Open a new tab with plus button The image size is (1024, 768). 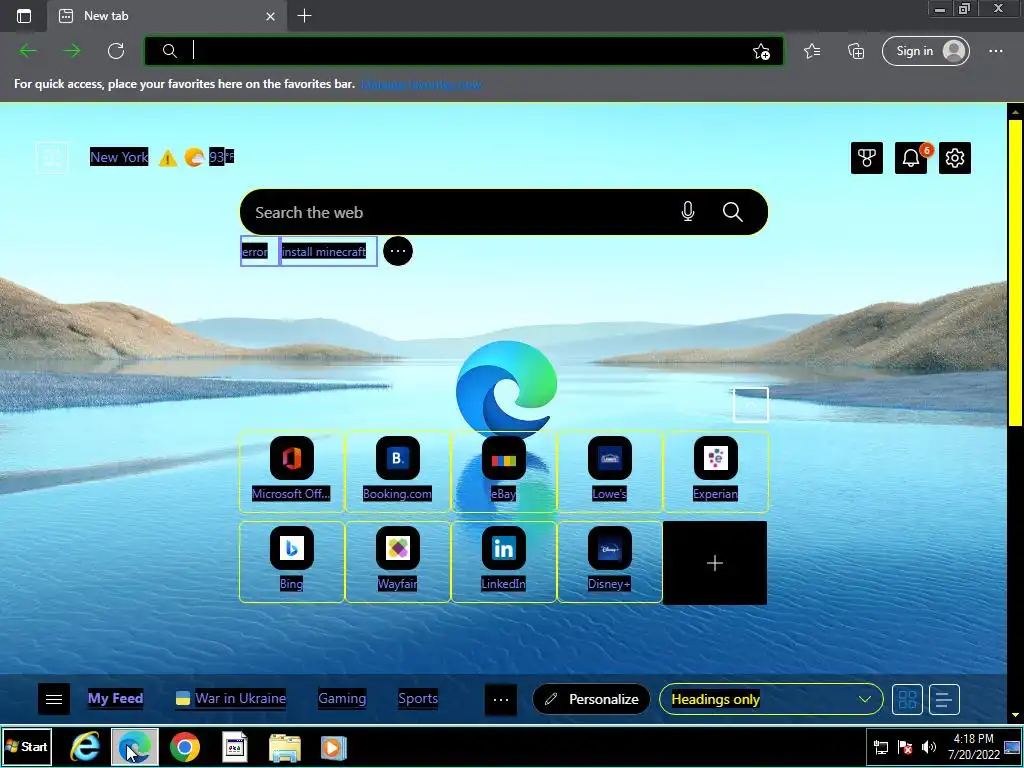[x=304, y=16]
